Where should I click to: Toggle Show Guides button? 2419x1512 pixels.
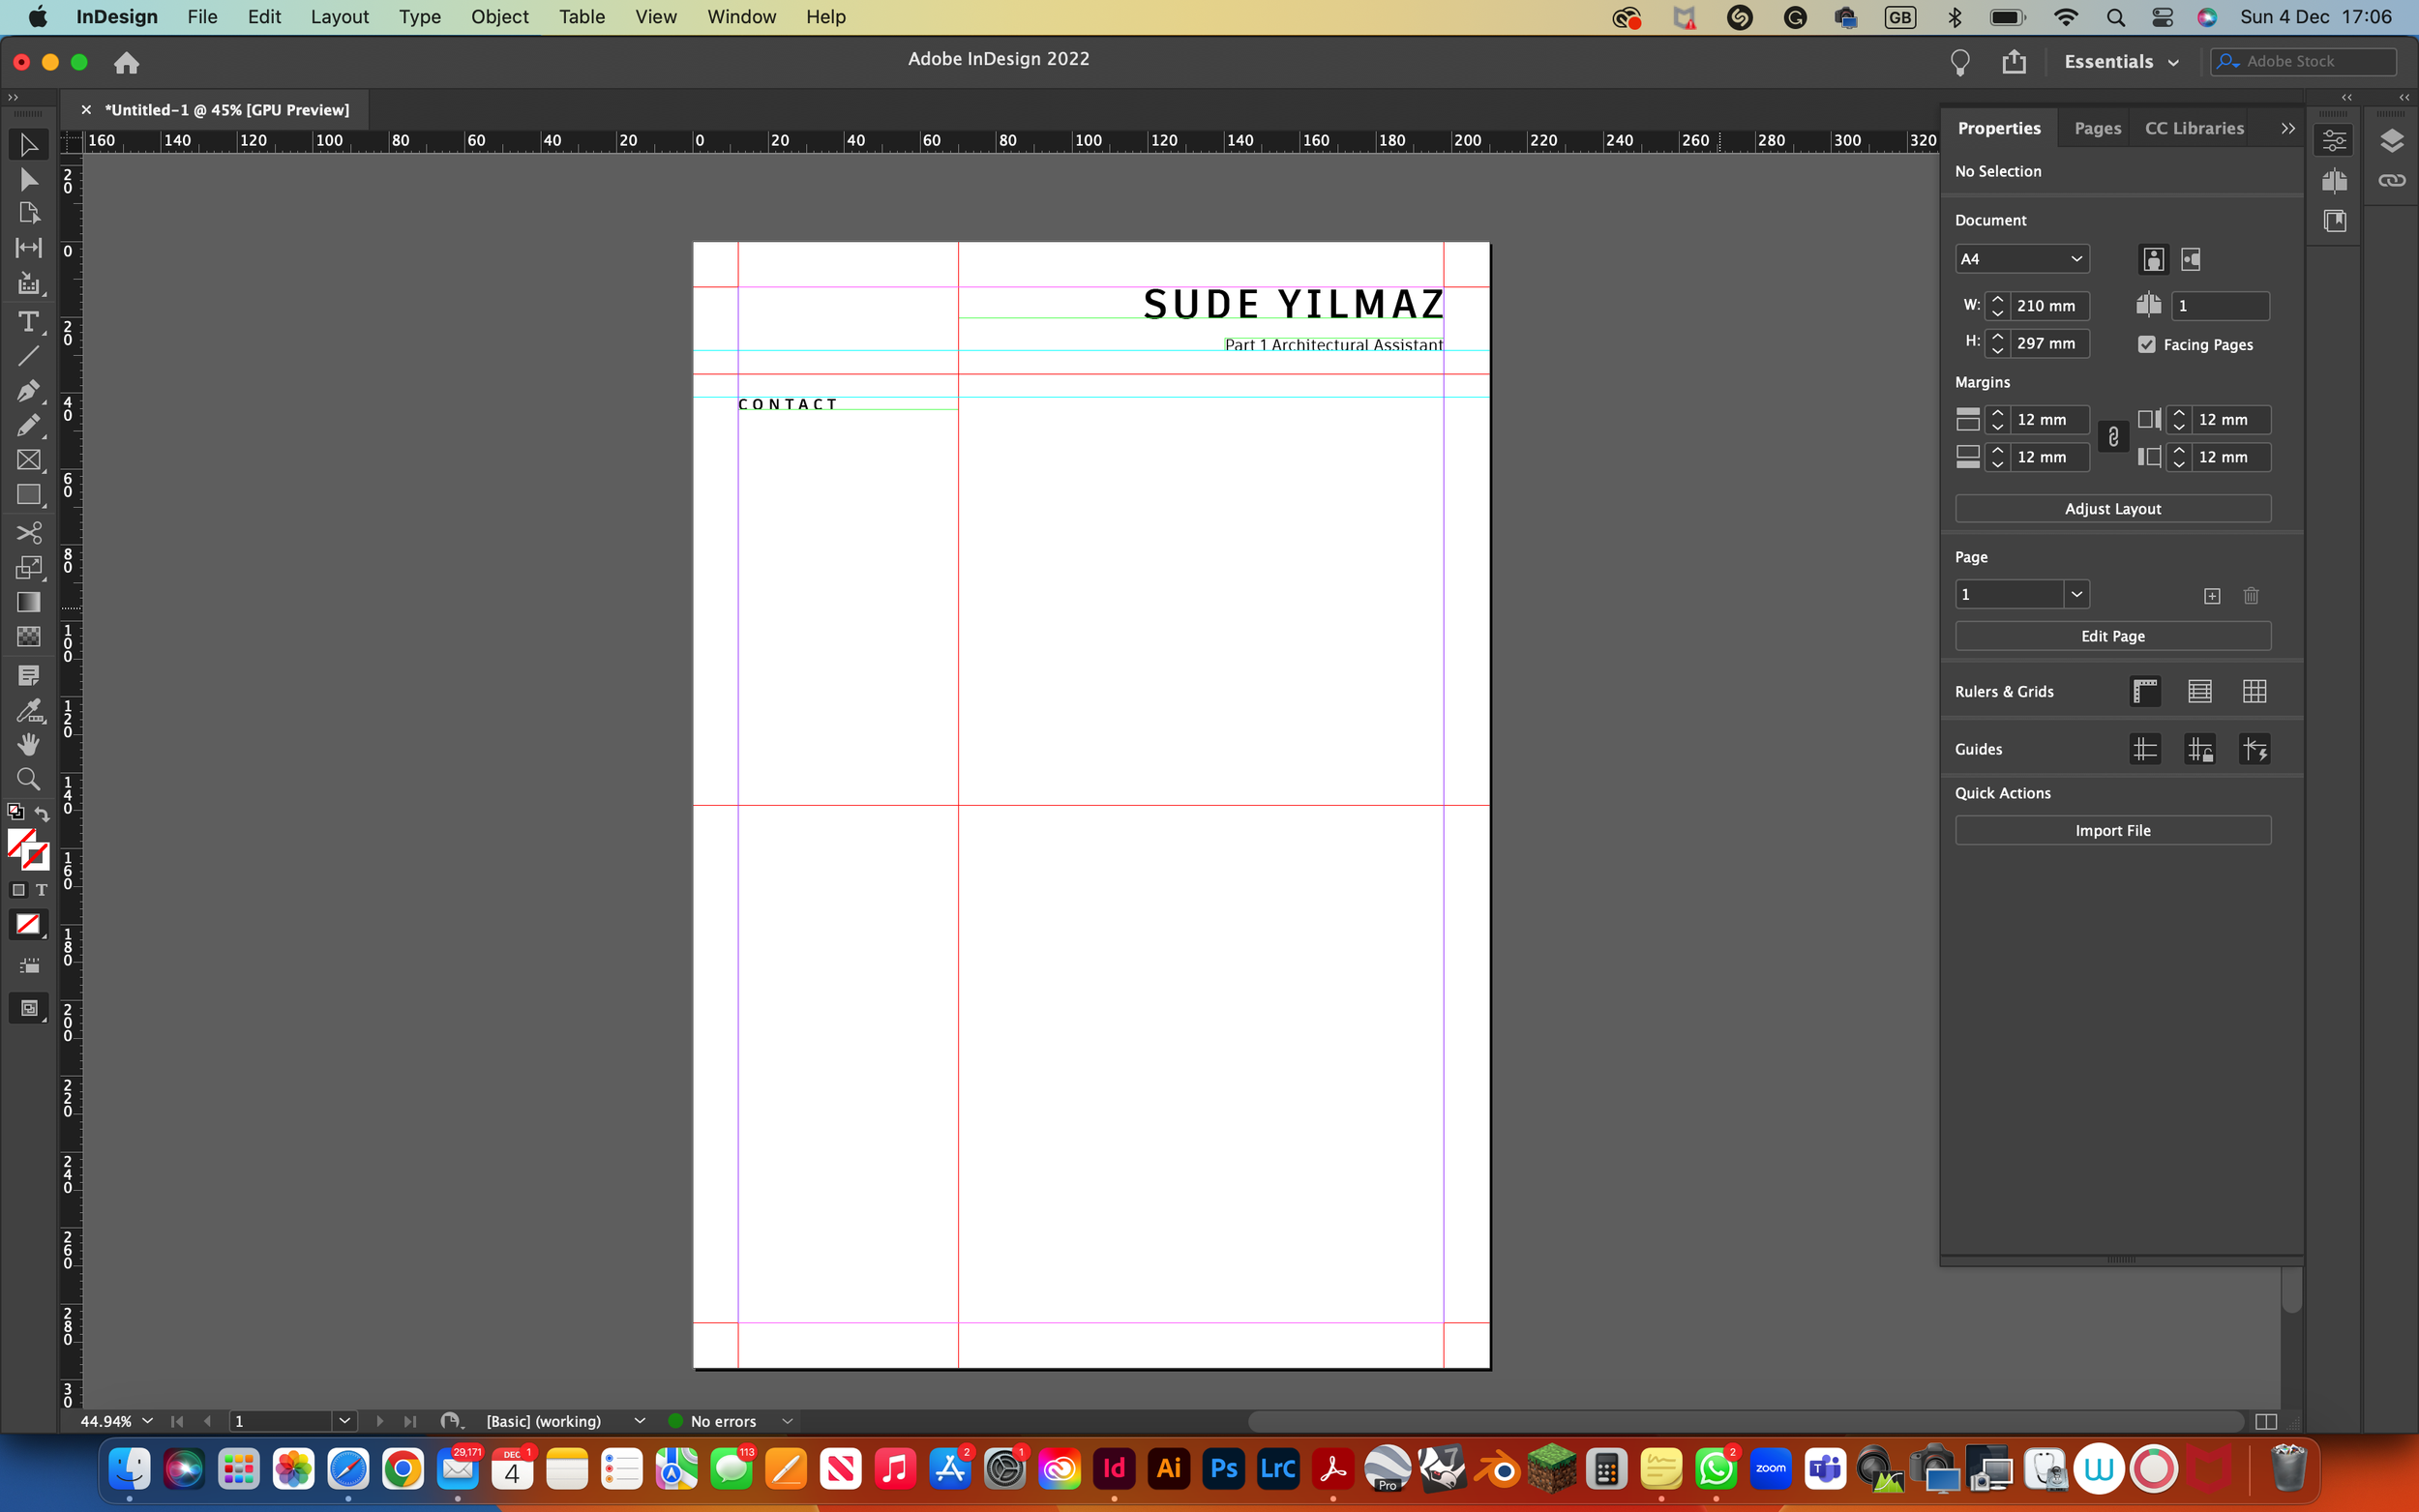click(x=2145, y=749)
